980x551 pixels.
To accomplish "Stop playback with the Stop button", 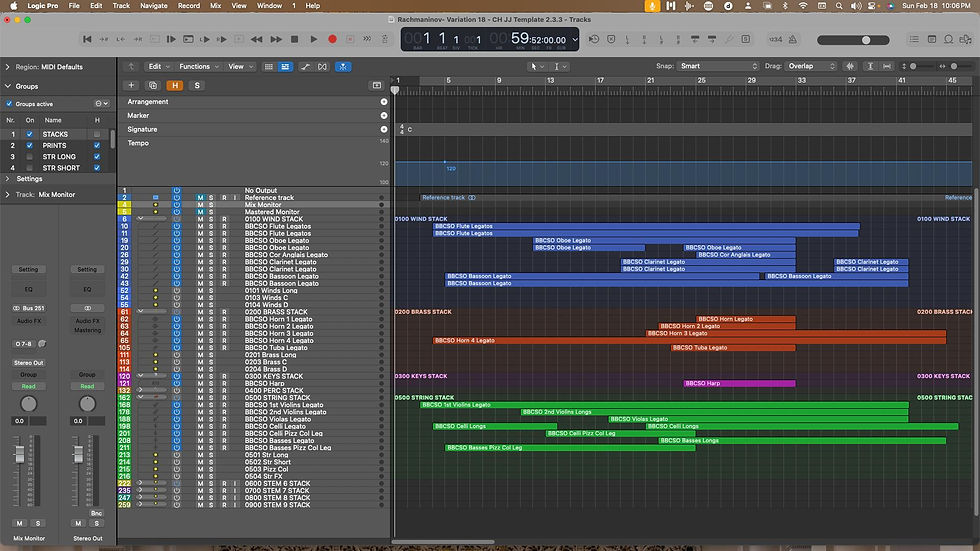I will click(x=294, y=39).
